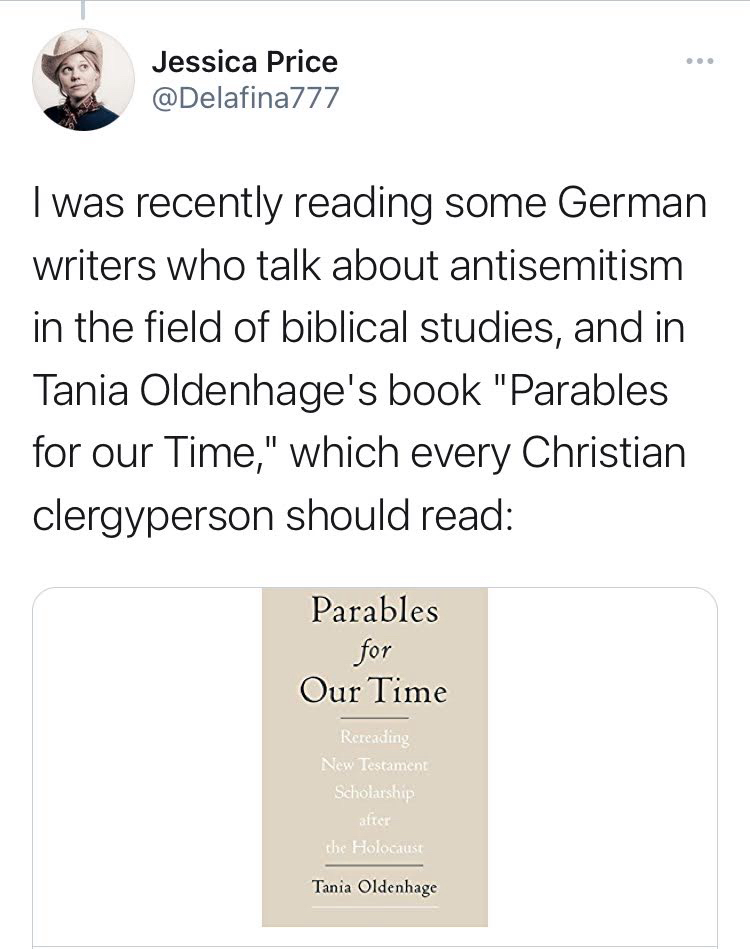Screen dimensions: 750x949
Task: Click "Rereading" in the cover subtitle
Action: (374, 738)
